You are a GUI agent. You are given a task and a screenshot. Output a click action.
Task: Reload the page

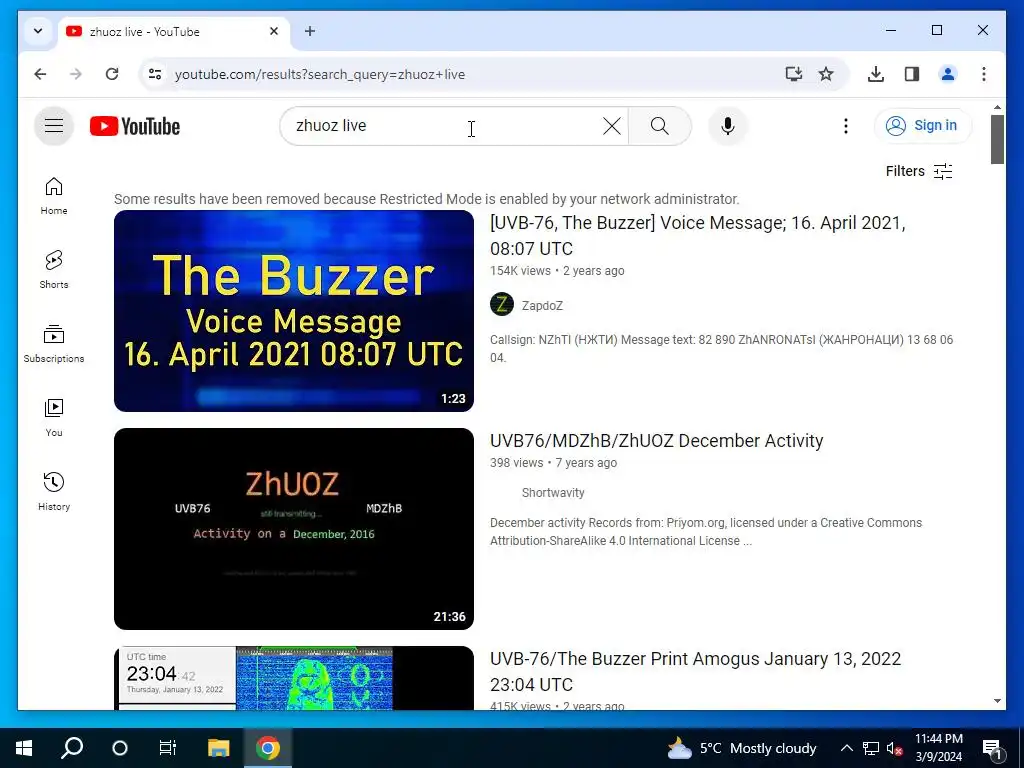(x=112, y=74)
